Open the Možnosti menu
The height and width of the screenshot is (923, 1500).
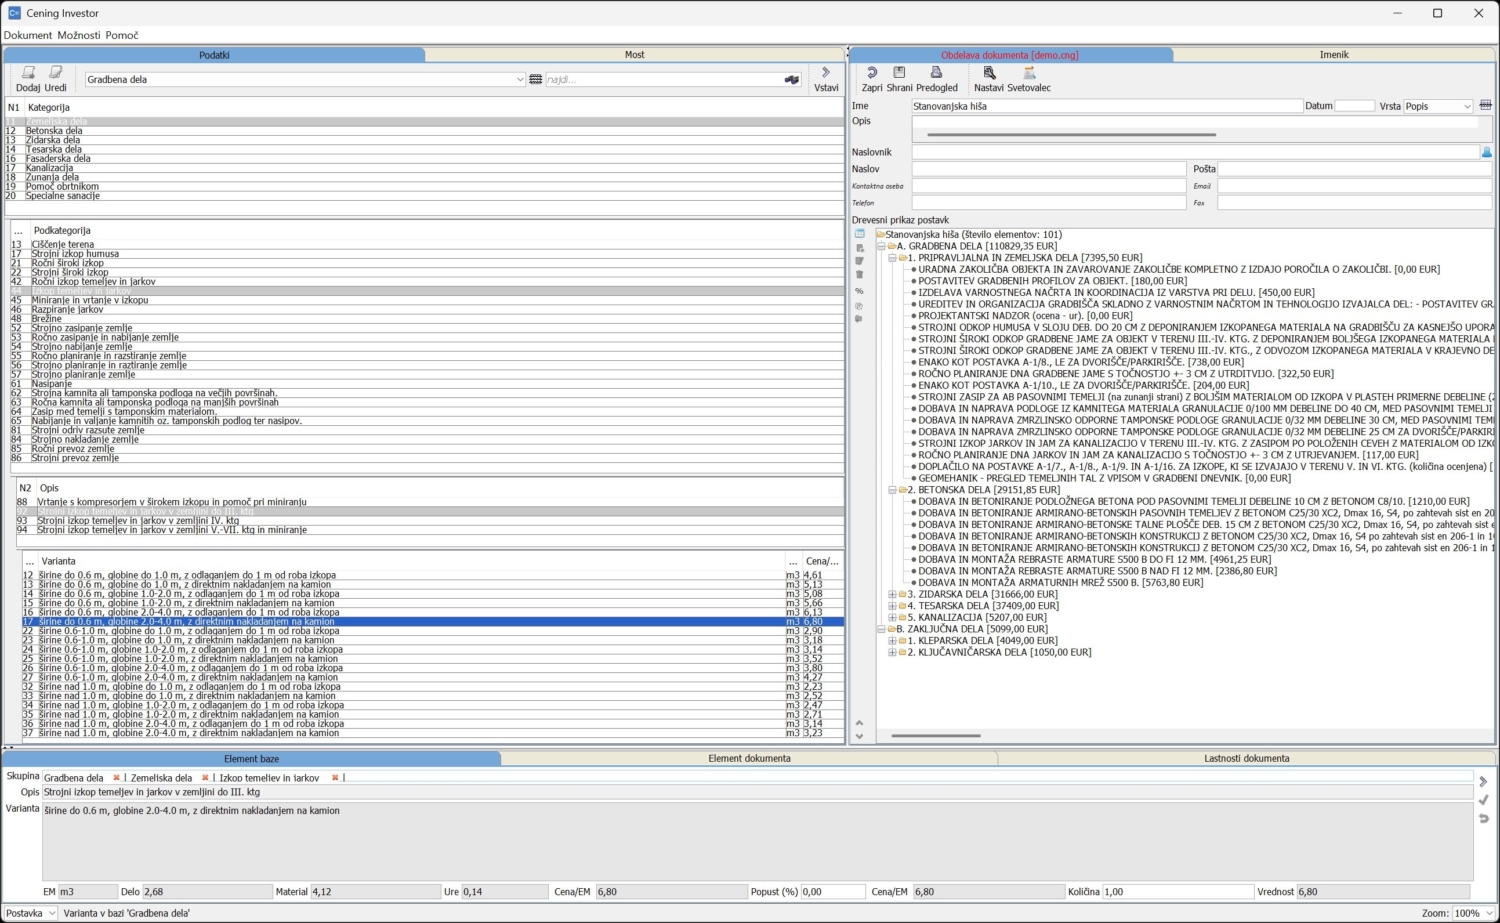coord(79,35)
